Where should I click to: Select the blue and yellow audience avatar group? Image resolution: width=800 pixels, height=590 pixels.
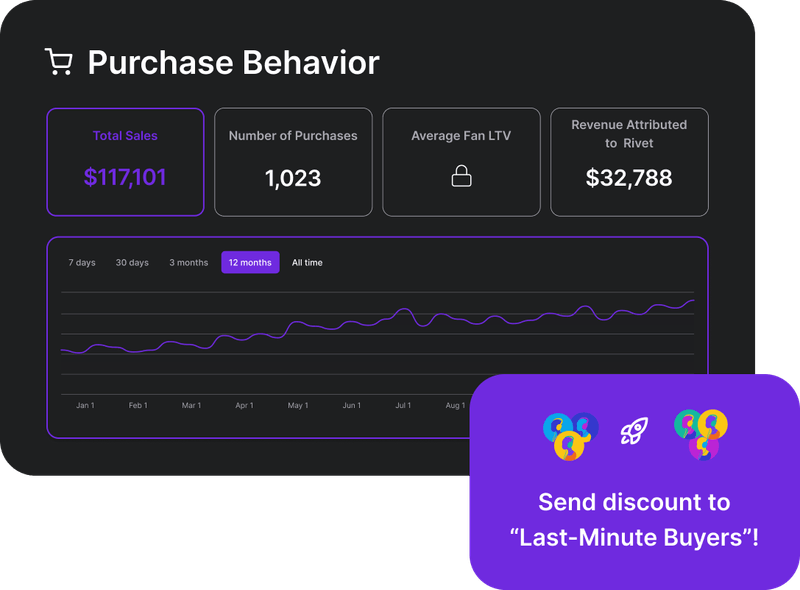570,436
